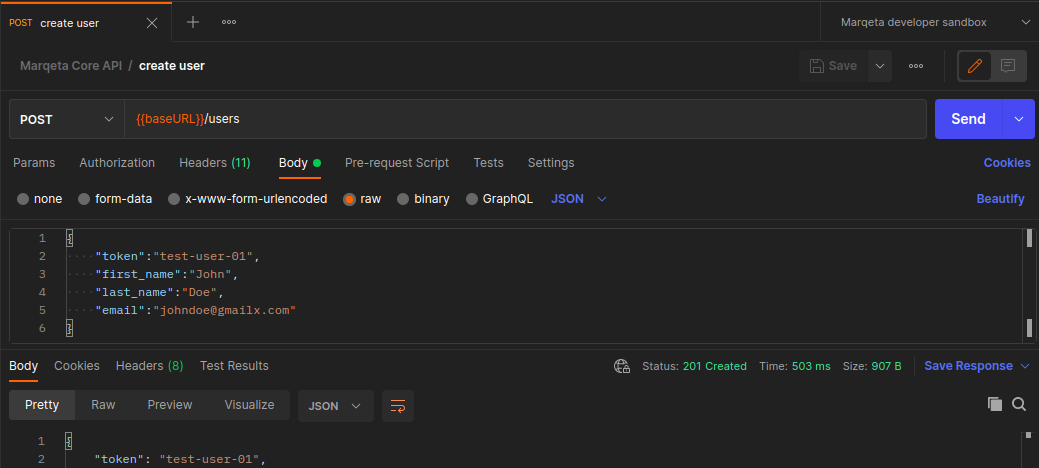This screenshot has width=1039, height=468.
Task: Click the Send button
Action: [x=968, y=119]
